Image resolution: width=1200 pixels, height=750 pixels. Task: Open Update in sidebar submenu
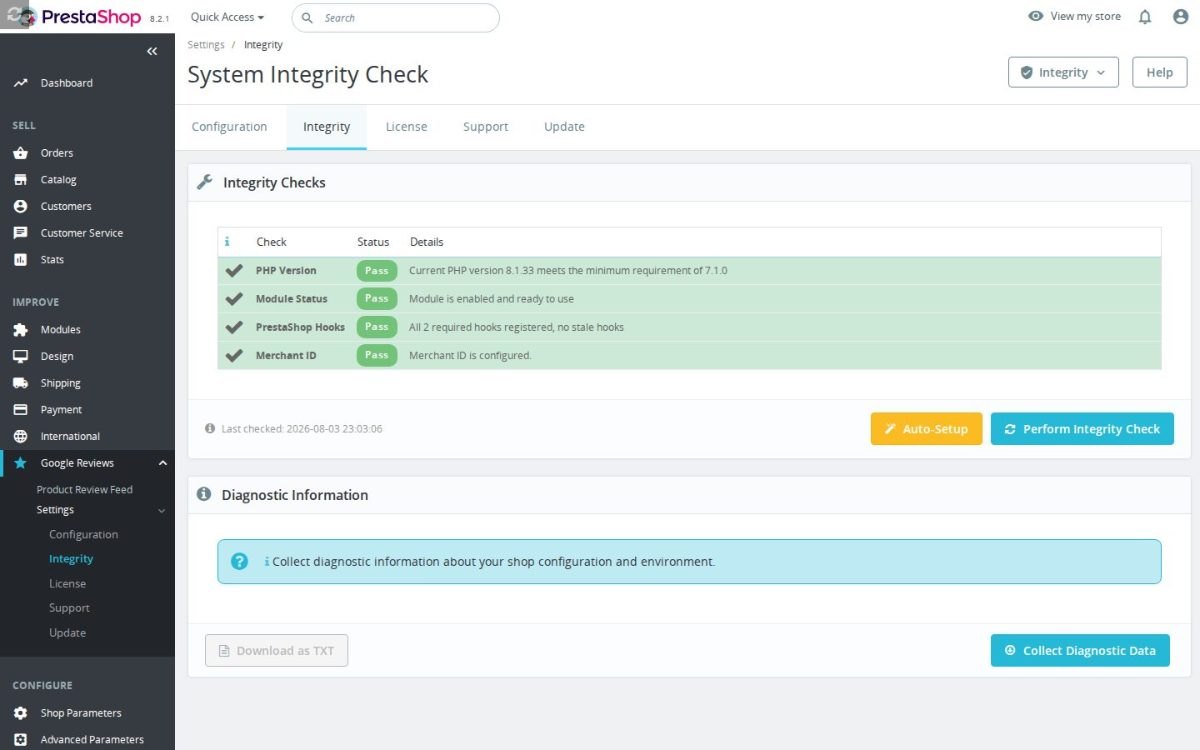click(x=68, y=633)
